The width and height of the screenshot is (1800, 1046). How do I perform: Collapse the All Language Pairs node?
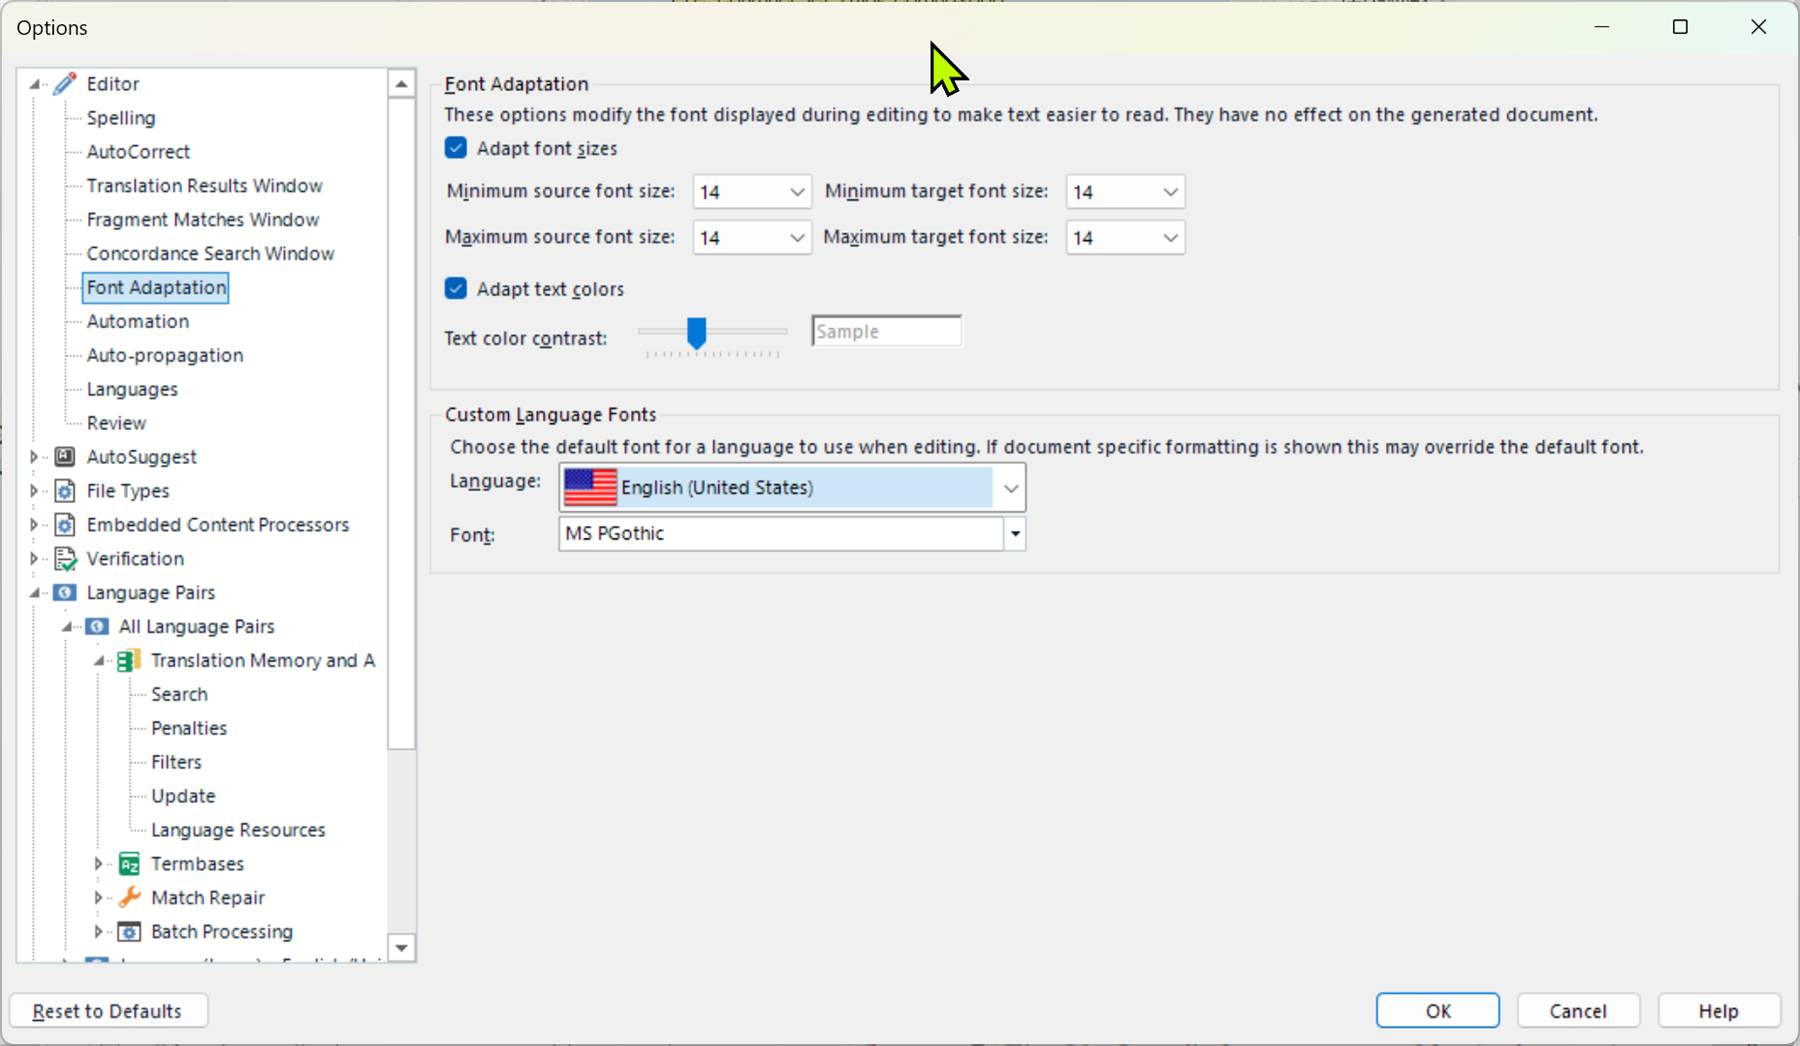point(67,627)
